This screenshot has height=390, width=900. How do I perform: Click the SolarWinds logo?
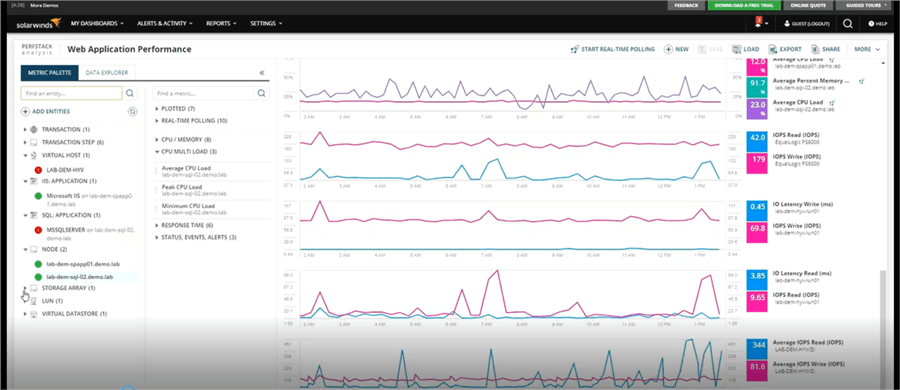(x=38, y=23)
